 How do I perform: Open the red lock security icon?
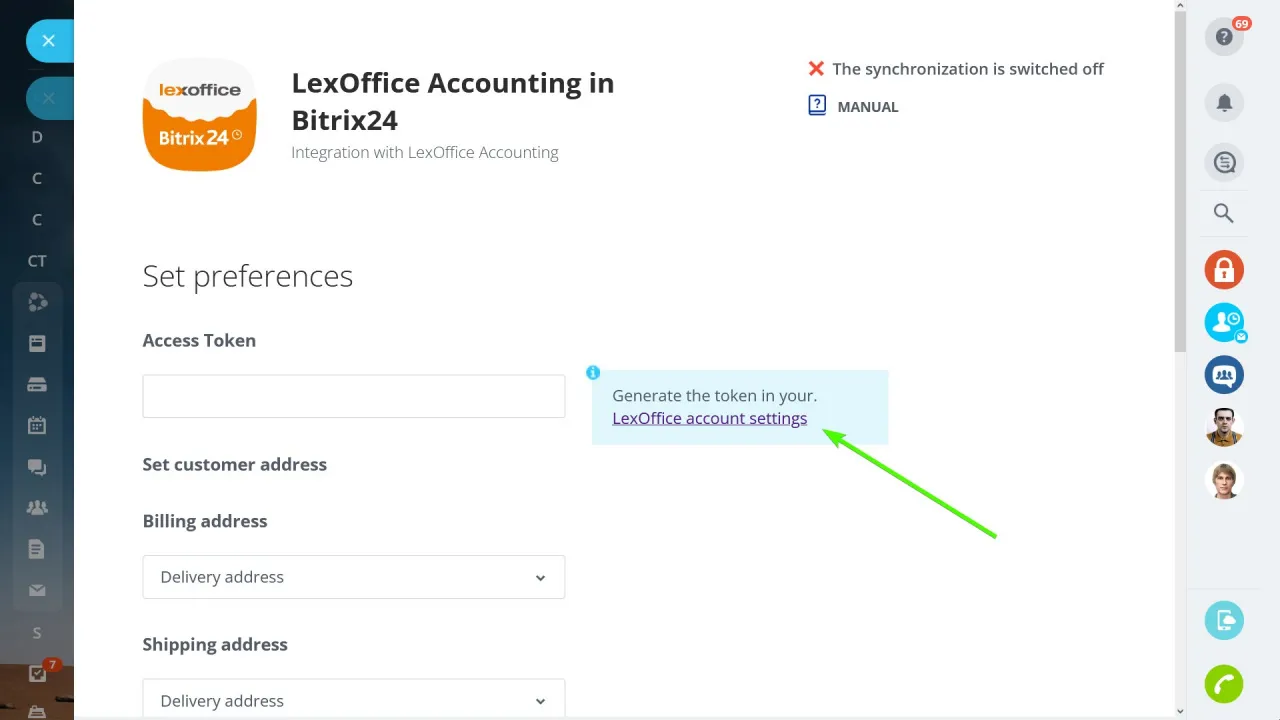pos(1224,269)
